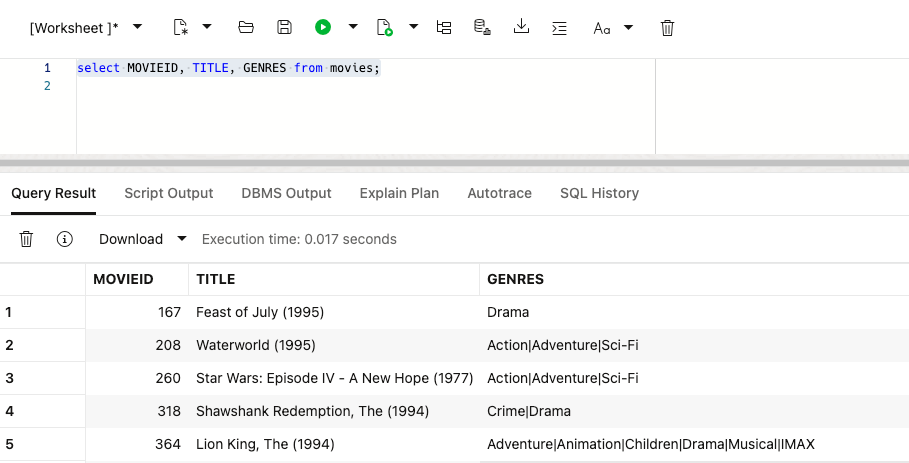Screen dimensions: 909x463
Task: Open the Worksheet name dropdown
Action: tap(137, 27)
